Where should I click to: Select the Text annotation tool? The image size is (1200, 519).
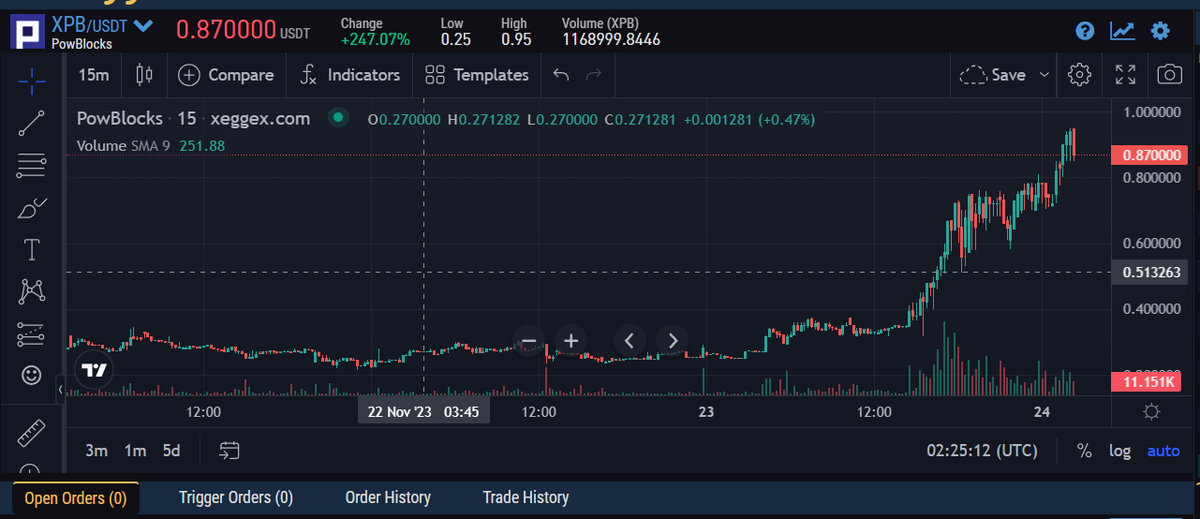pyautogui.click(x=32, y=248)
